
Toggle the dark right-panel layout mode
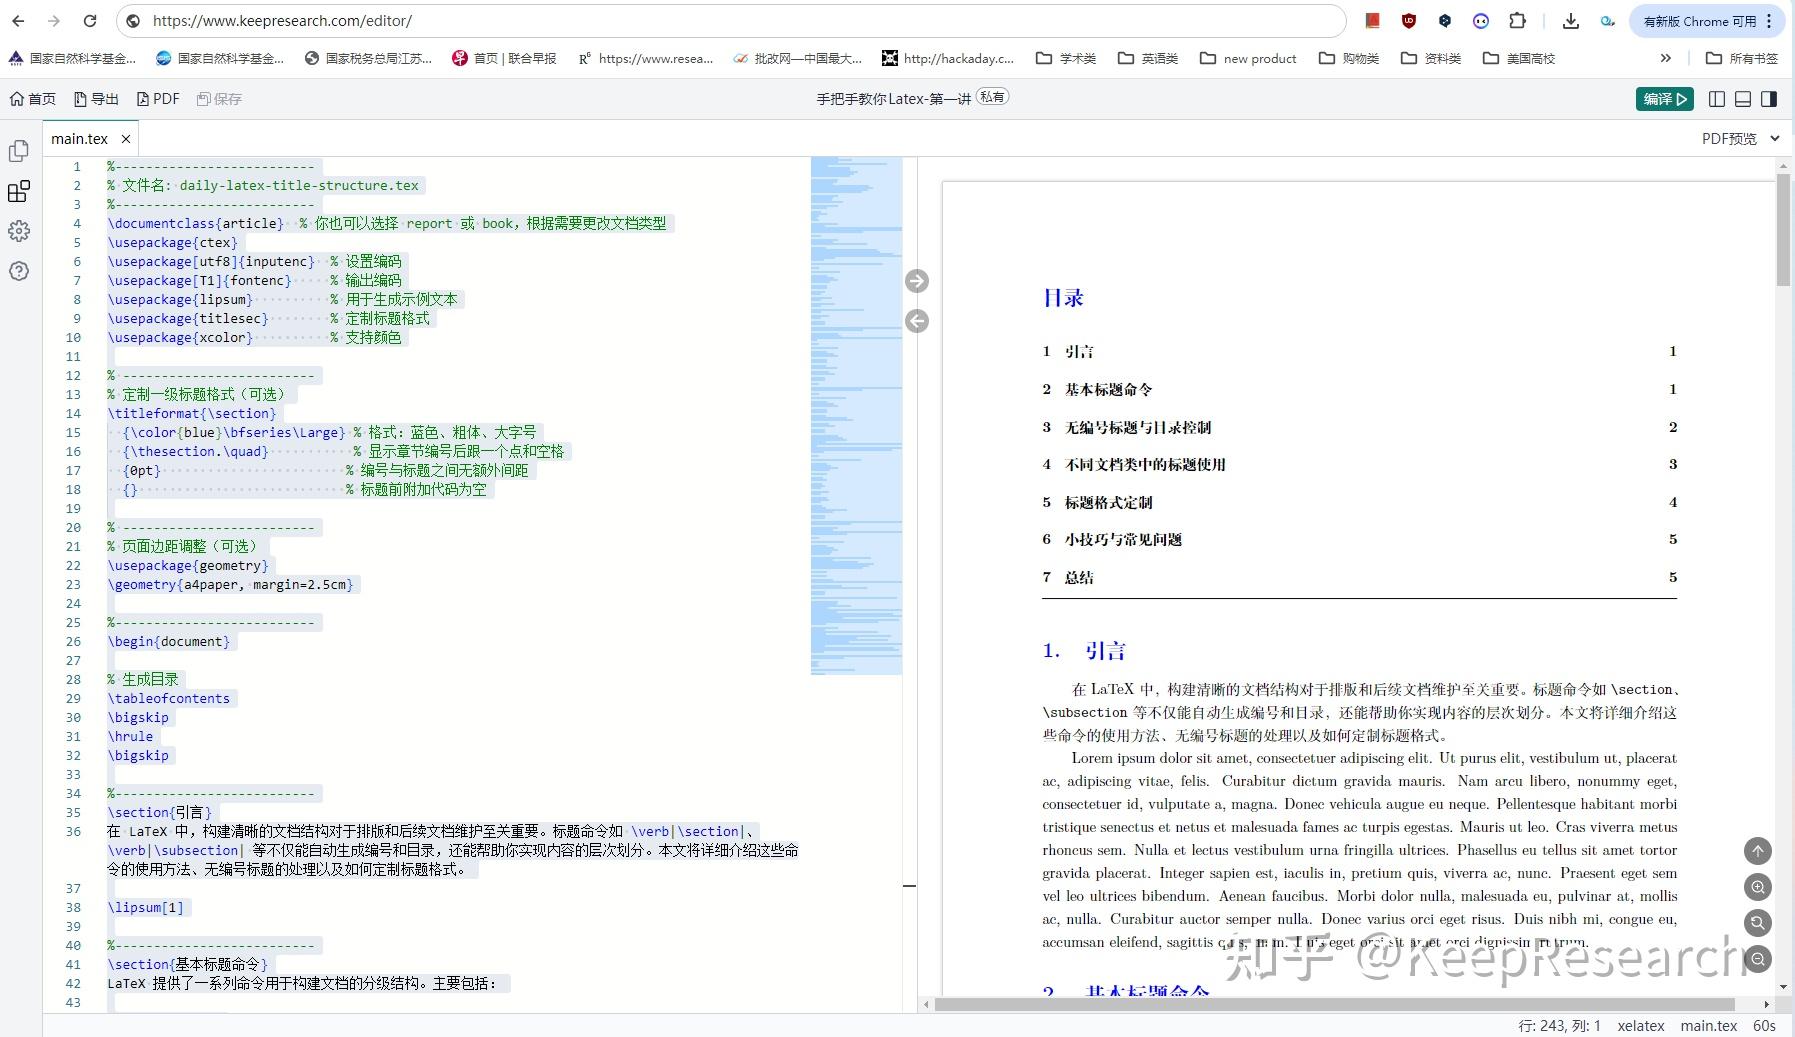click(1769, 98)
